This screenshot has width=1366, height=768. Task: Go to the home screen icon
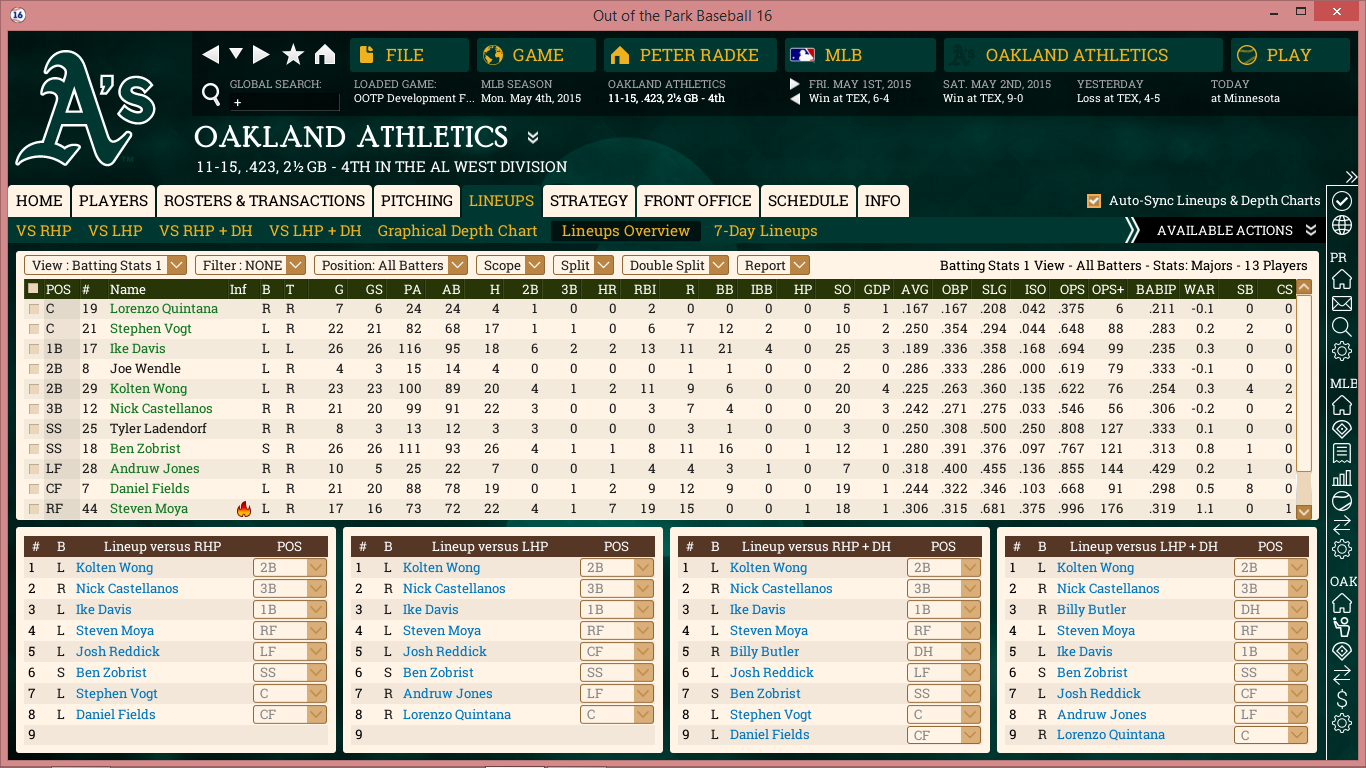tap(325, 55)
